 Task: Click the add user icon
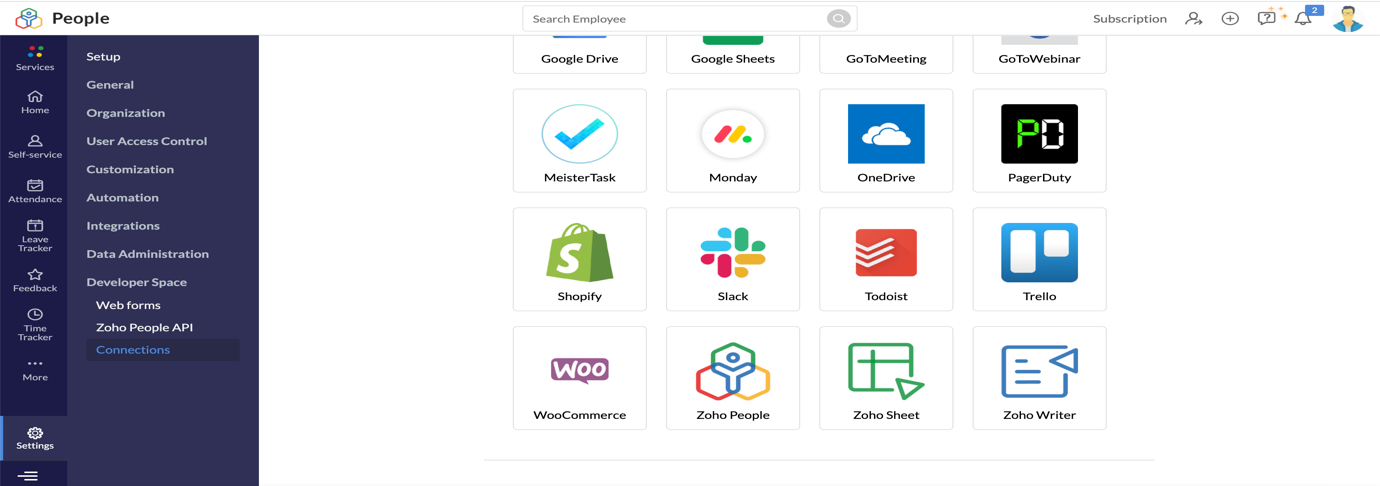(x=1194, y=18)
